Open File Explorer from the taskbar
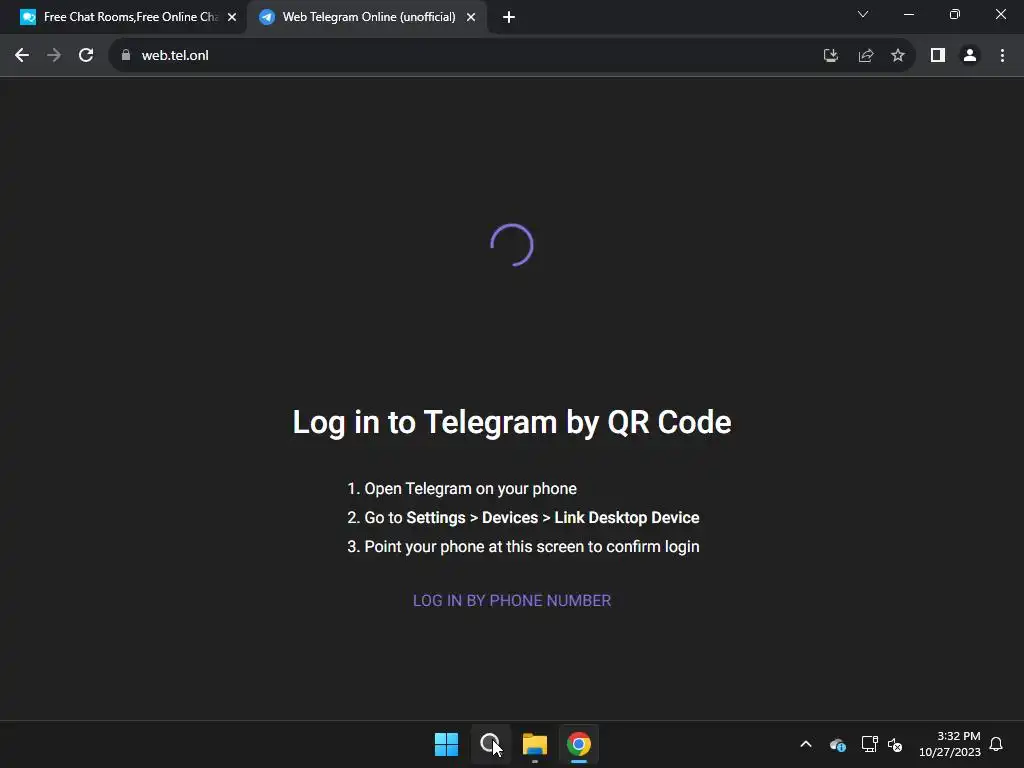The image size is (1024, 768). (x=534, y=744)
